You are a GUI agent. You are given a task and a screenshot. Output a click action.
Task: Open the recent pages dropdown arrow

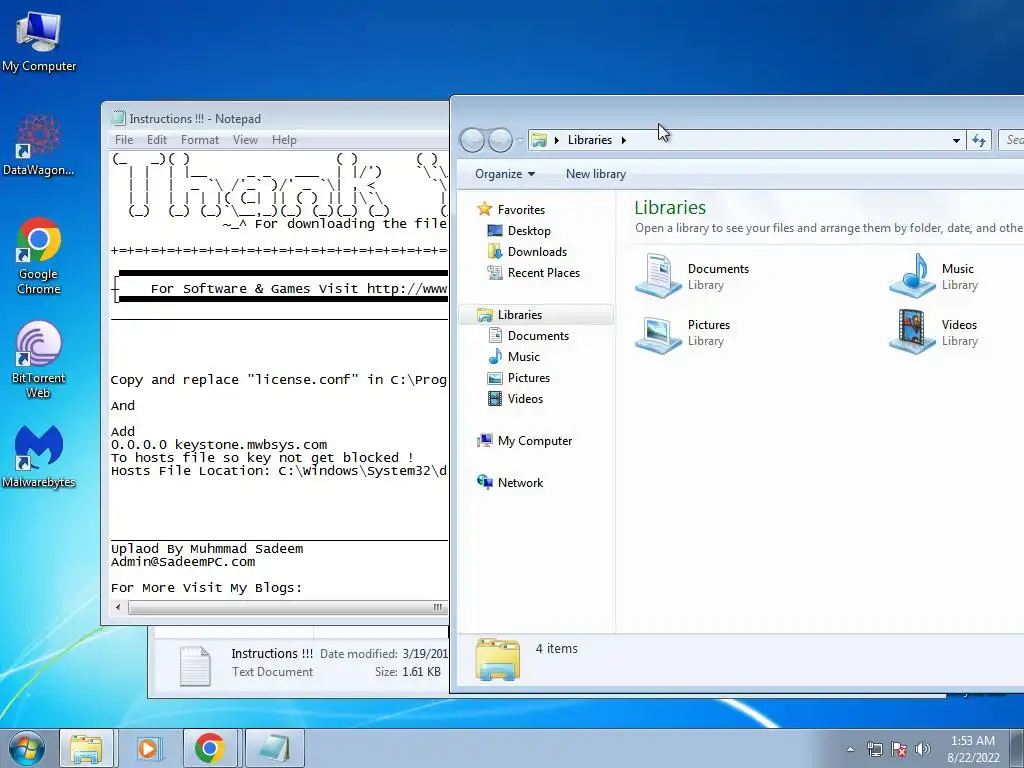click(x=520, y=140)
